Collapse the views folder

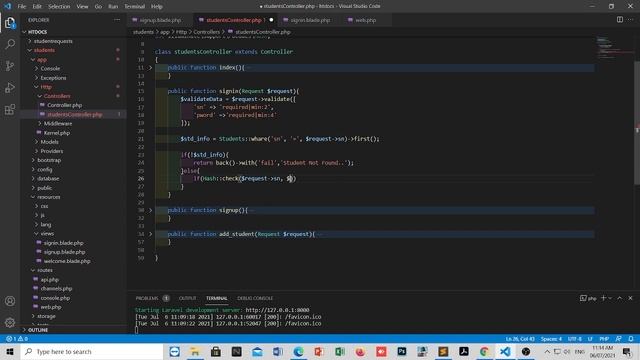(x=47, y=233)
